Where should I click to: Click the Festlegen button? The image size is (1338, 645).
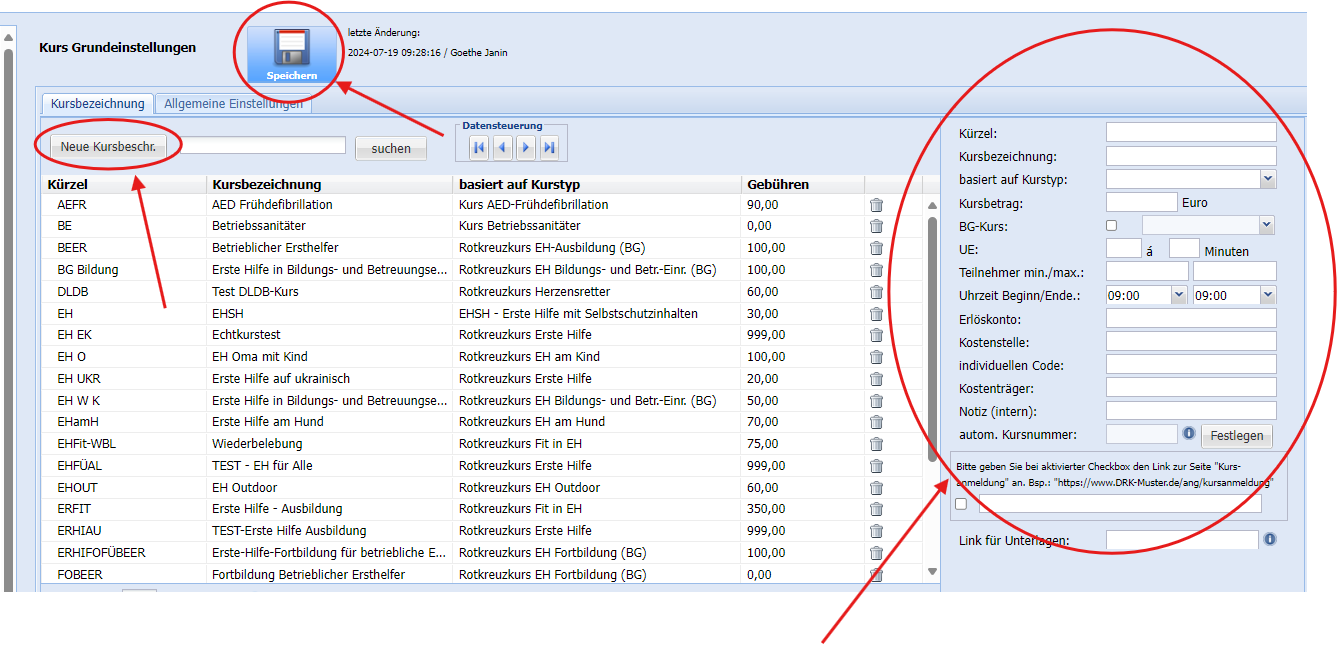coord(1237,436)
